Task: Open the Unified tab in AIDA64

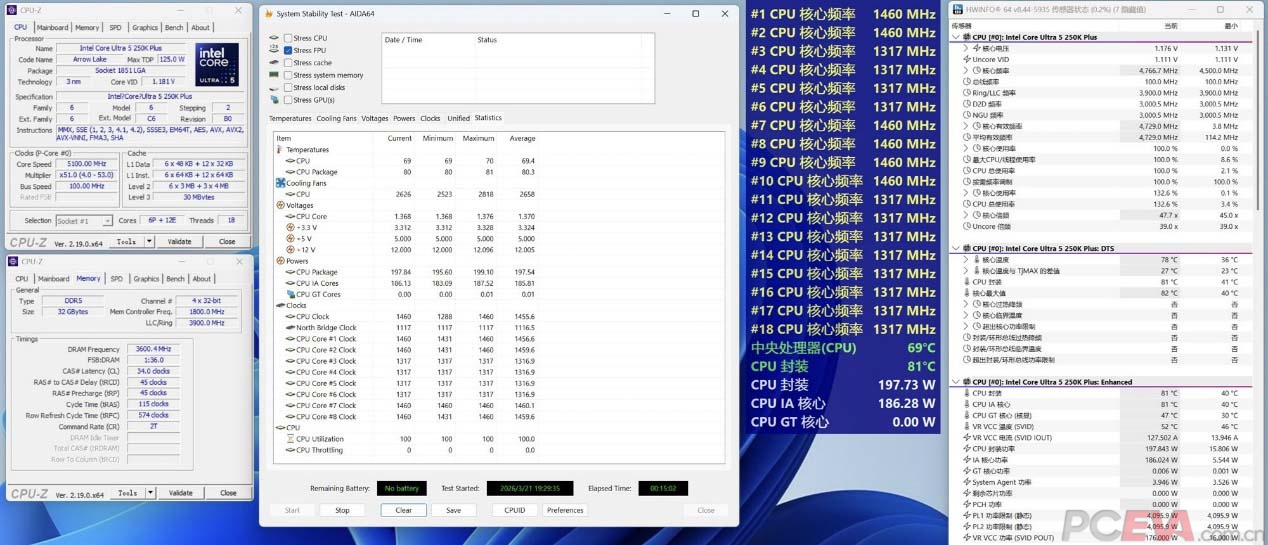Action: [x=458, y=118]
